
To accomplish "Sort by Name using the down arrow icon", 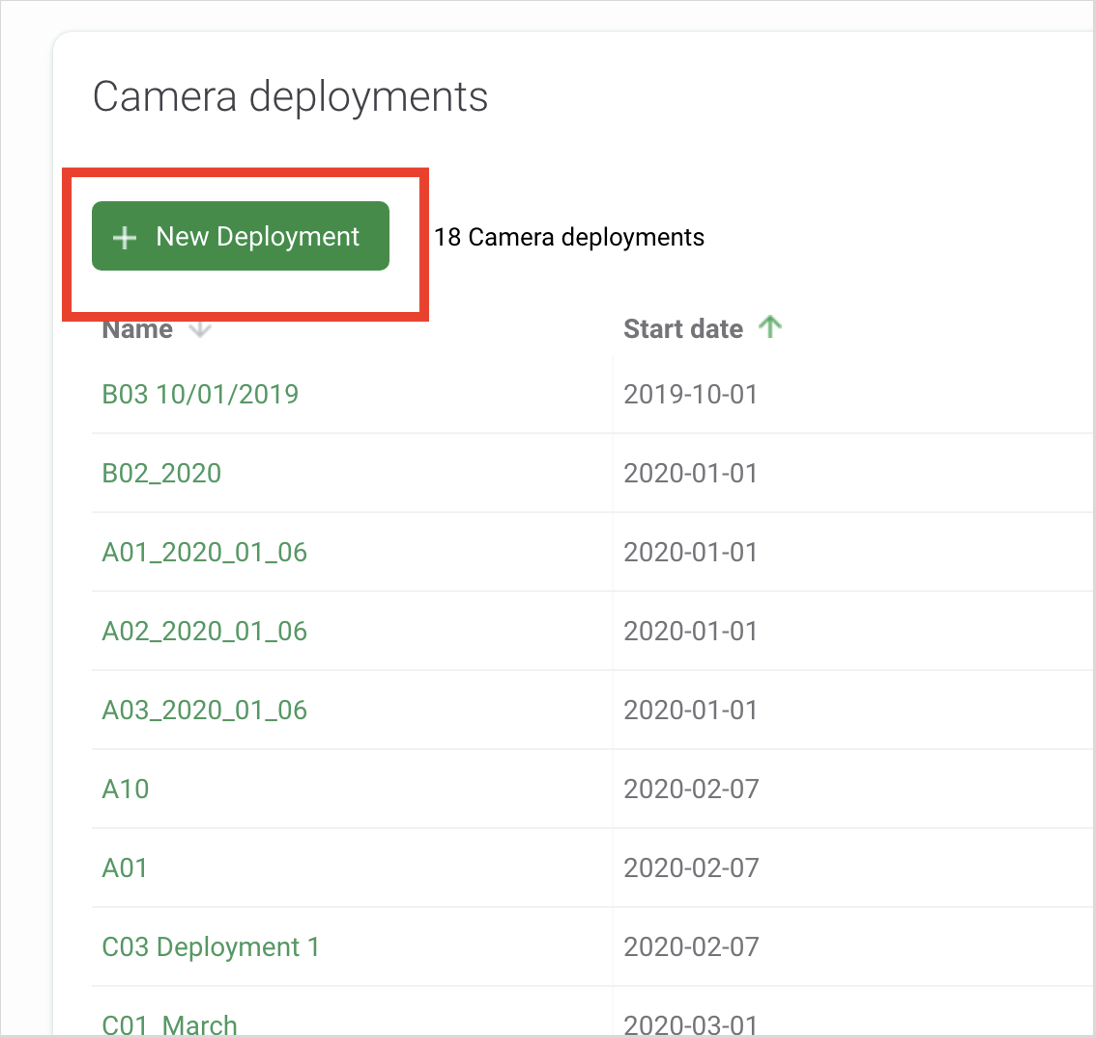I will click(x=200, y=329).
